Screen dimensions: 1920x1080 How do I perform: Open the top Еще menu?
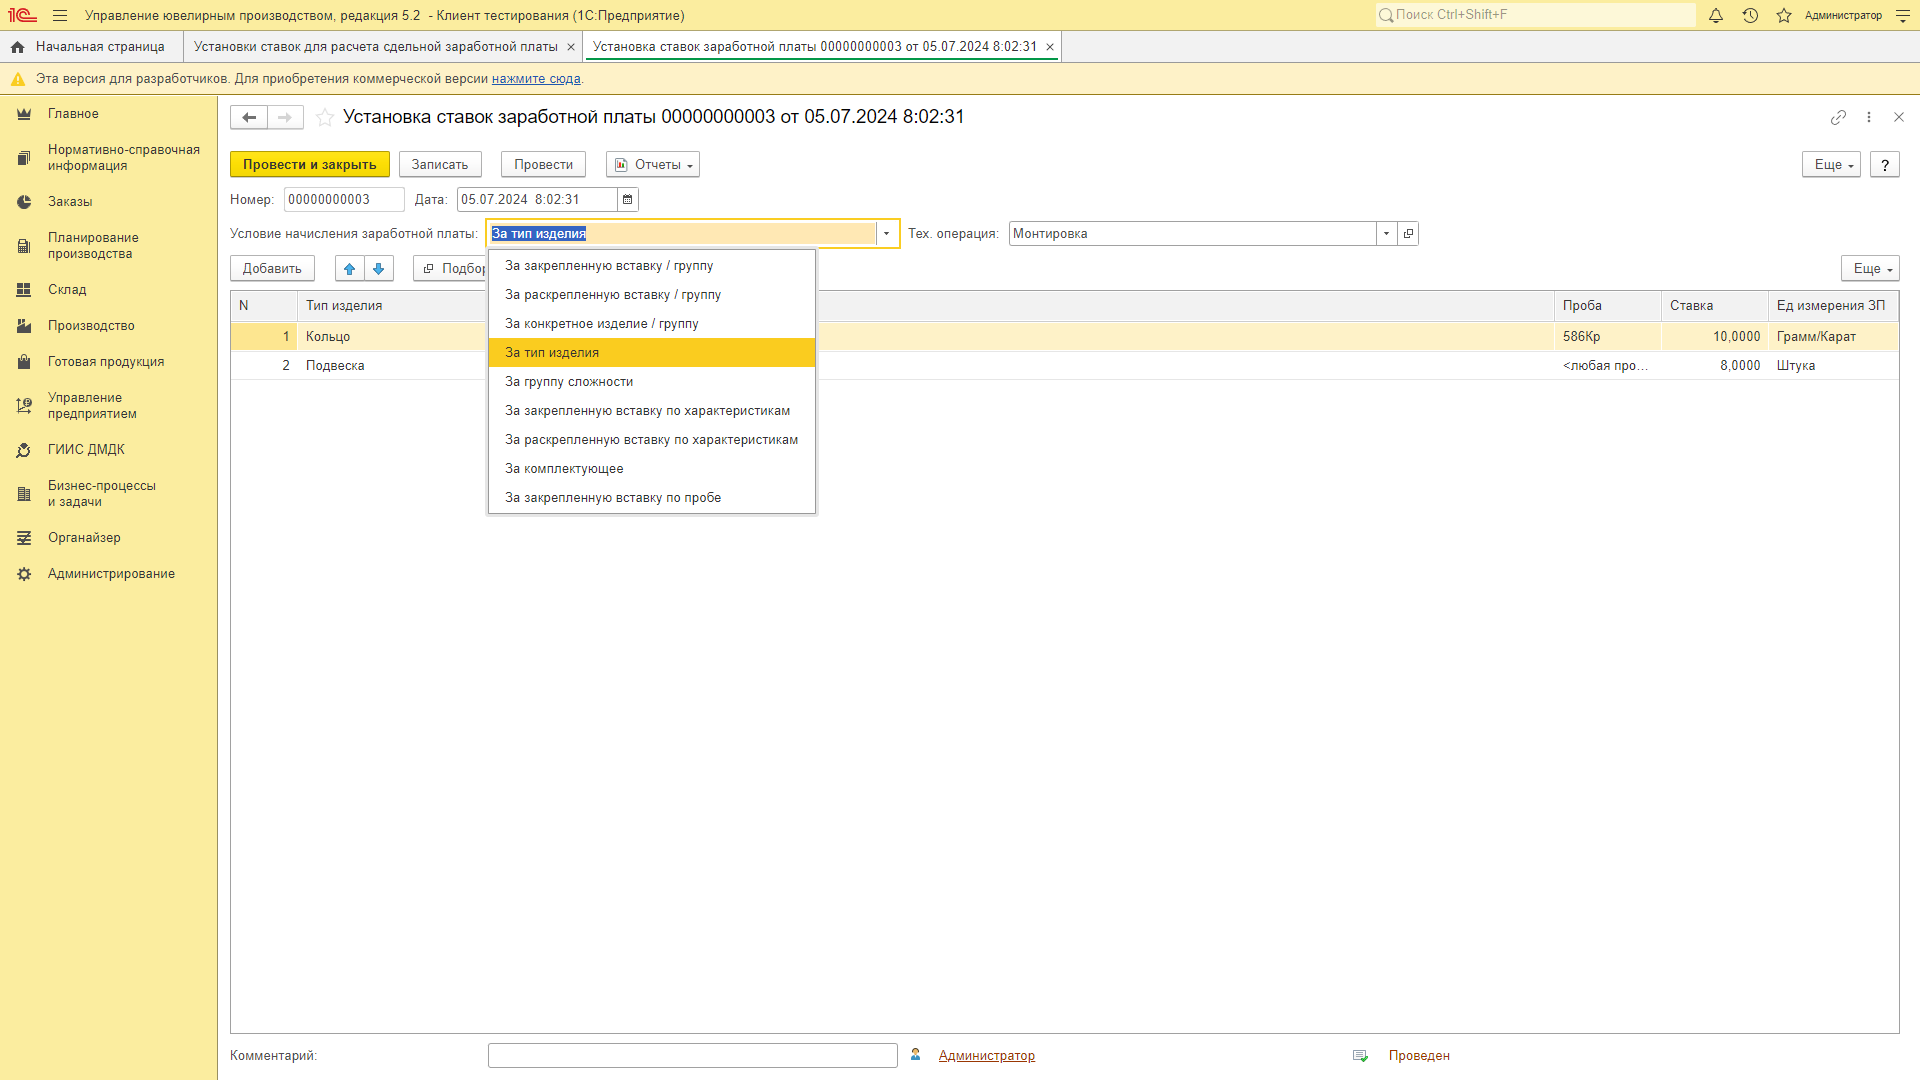pos(1831,165)
